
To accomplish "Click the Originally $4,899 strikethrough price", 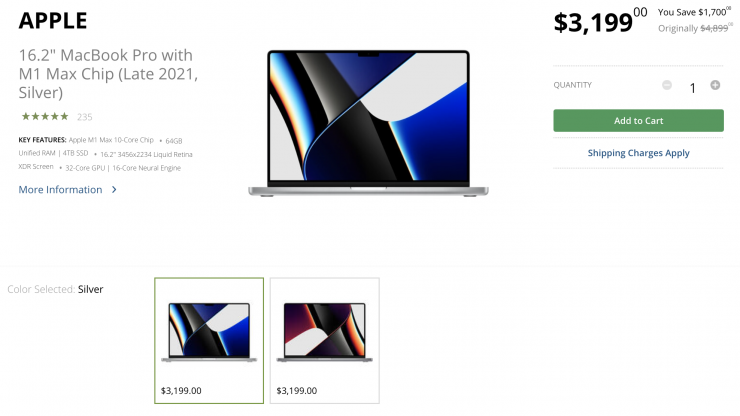I will 695,28.
